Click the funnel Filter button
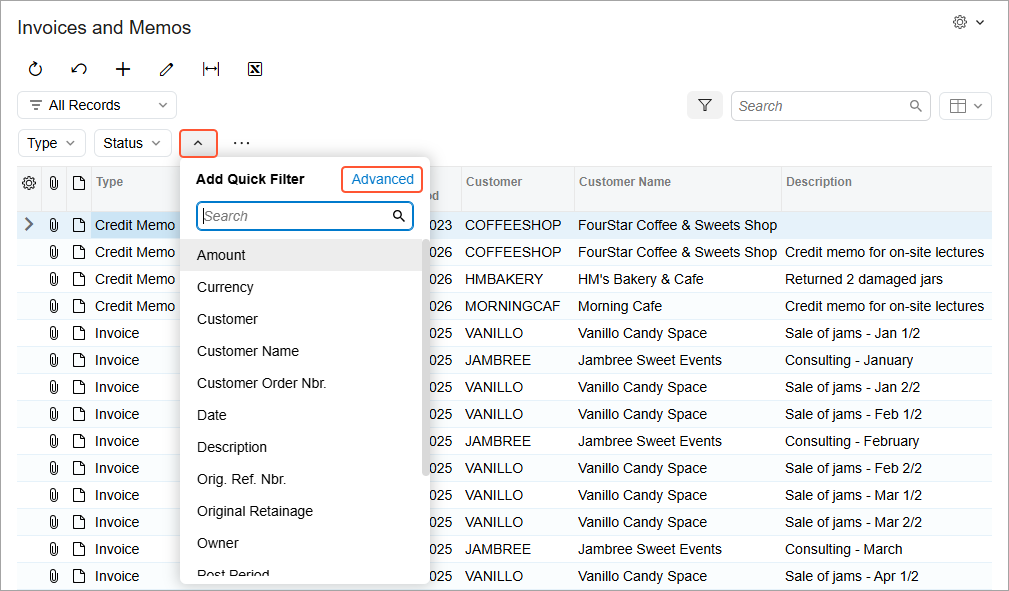 (x=704, y=105)
